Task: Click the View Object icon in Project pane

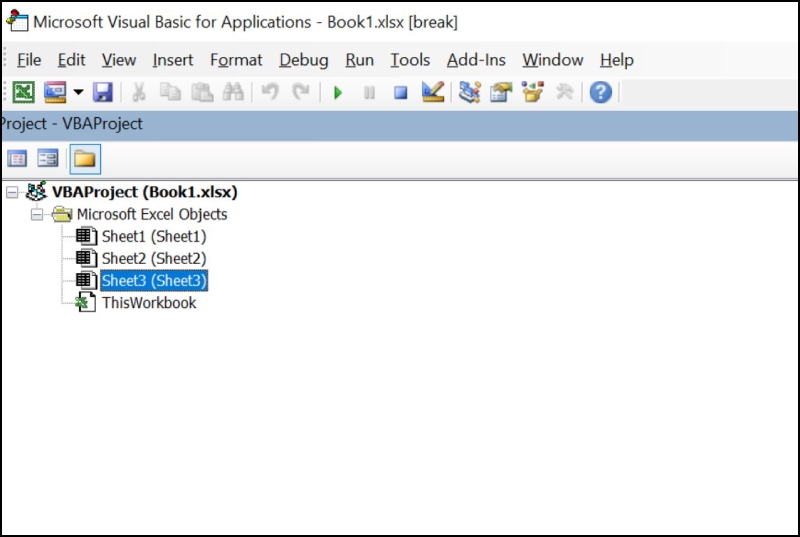Action: click(x=48, y=159)
